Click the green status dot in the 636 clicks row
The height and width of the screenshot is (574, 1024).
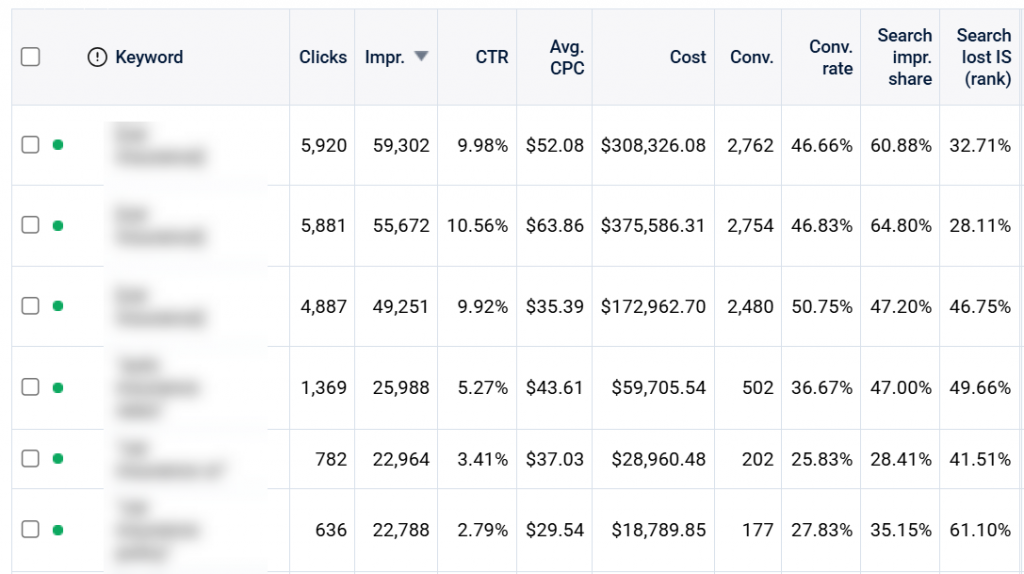click(x=58, y=530)
